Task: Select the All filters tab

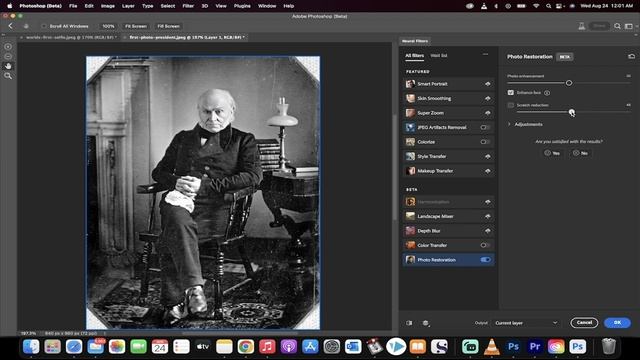Action: (414, 56)
